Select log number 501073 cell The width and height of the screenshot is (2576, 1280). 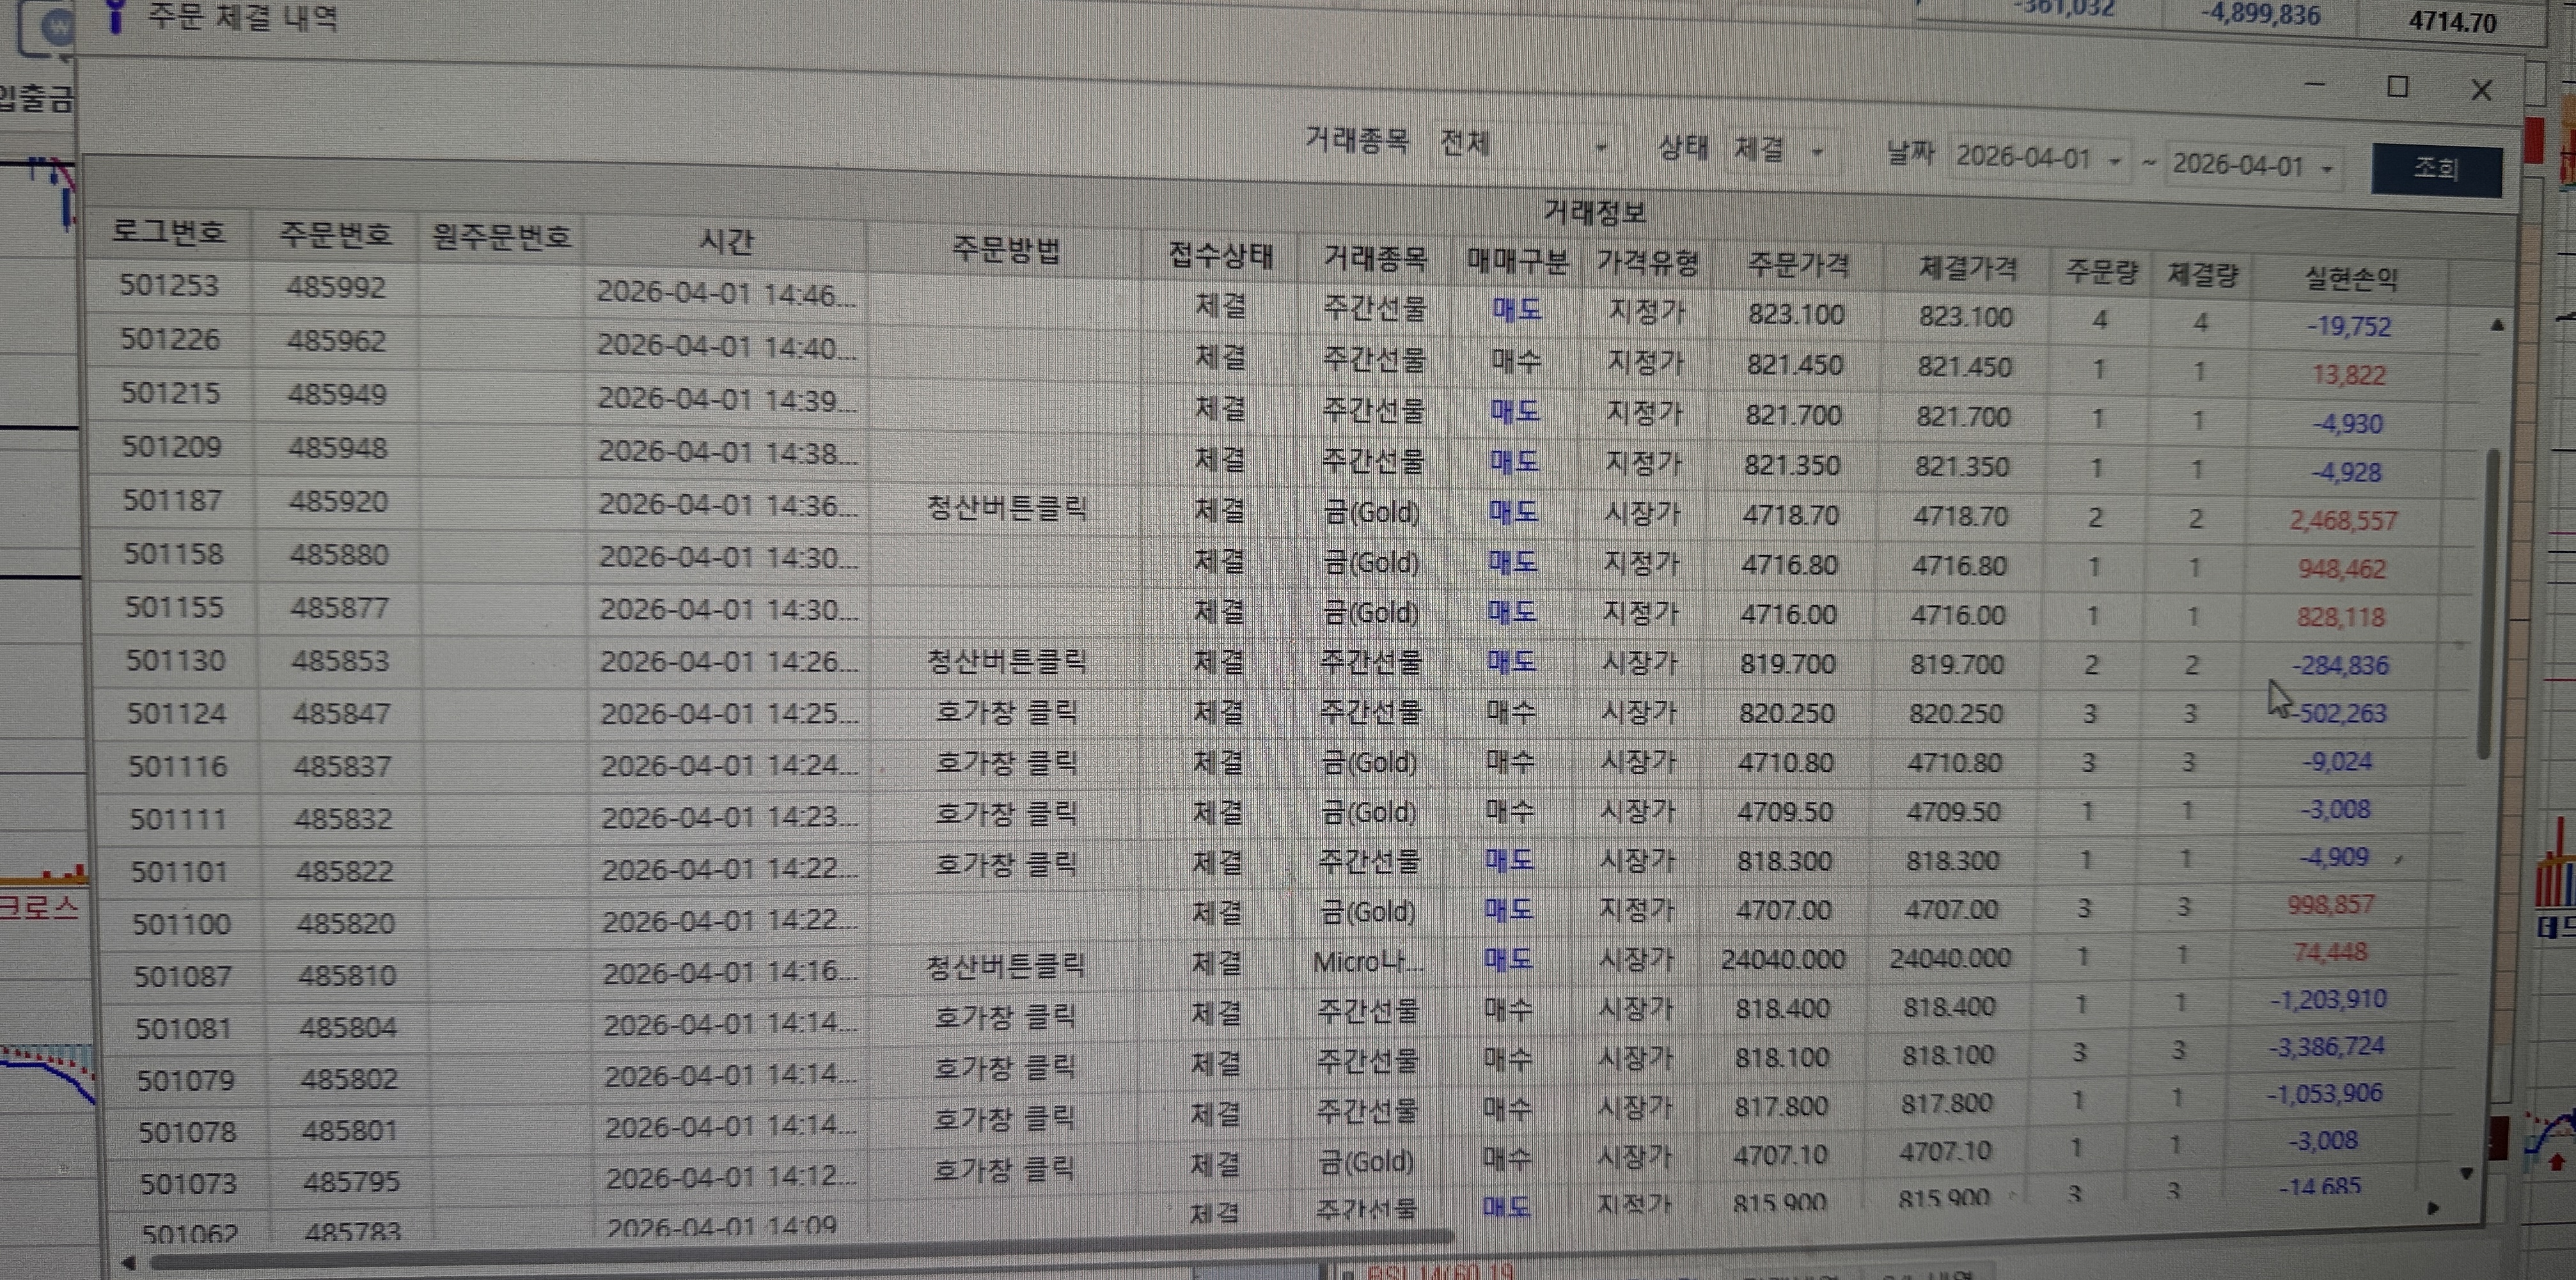(x=188, y=1184)
